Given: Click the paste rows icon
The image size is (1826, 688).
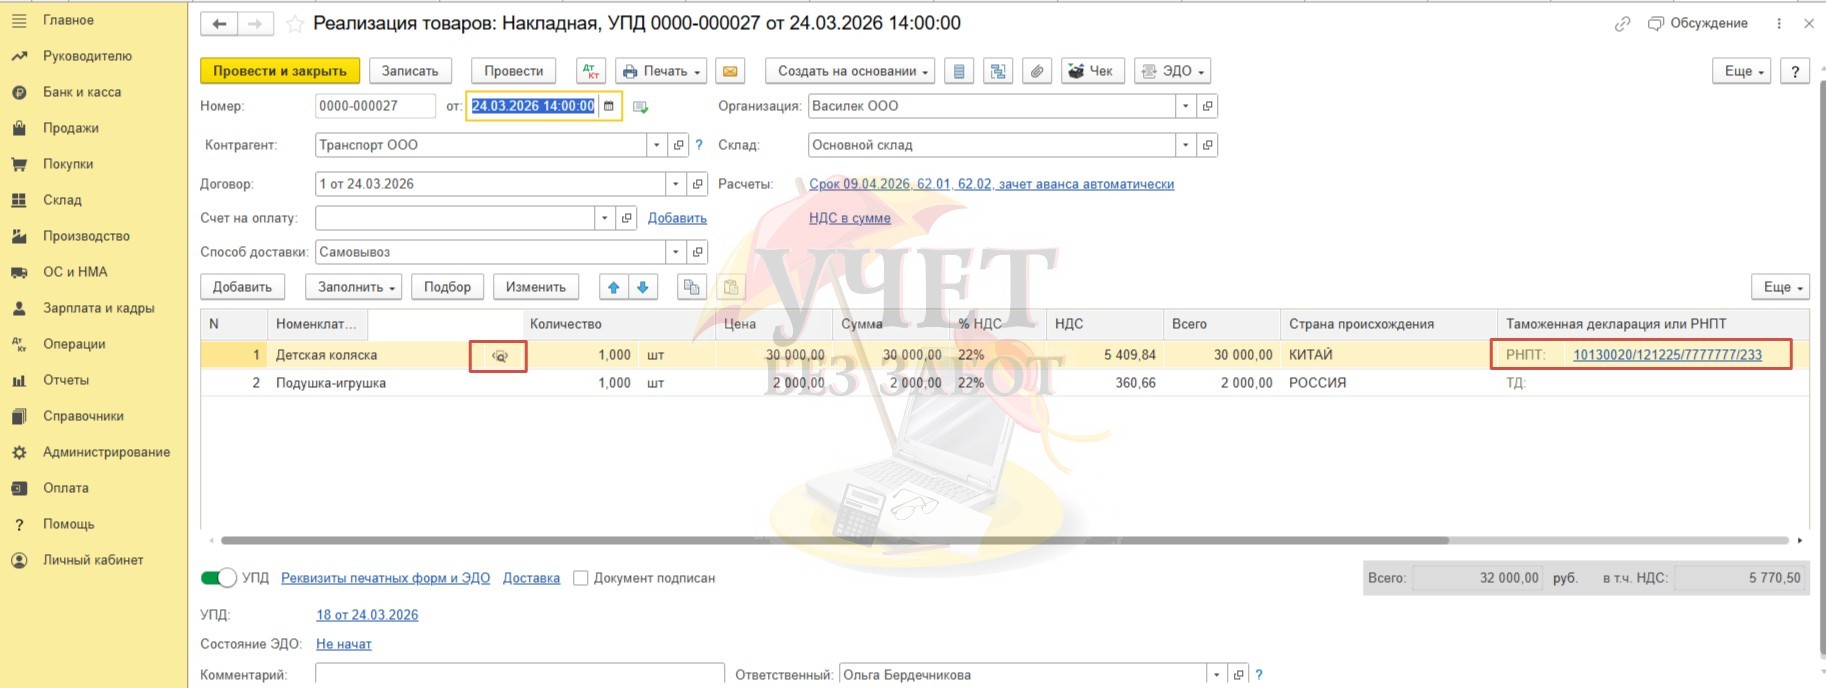Looking at the screenshot, I should pos(731,287).
